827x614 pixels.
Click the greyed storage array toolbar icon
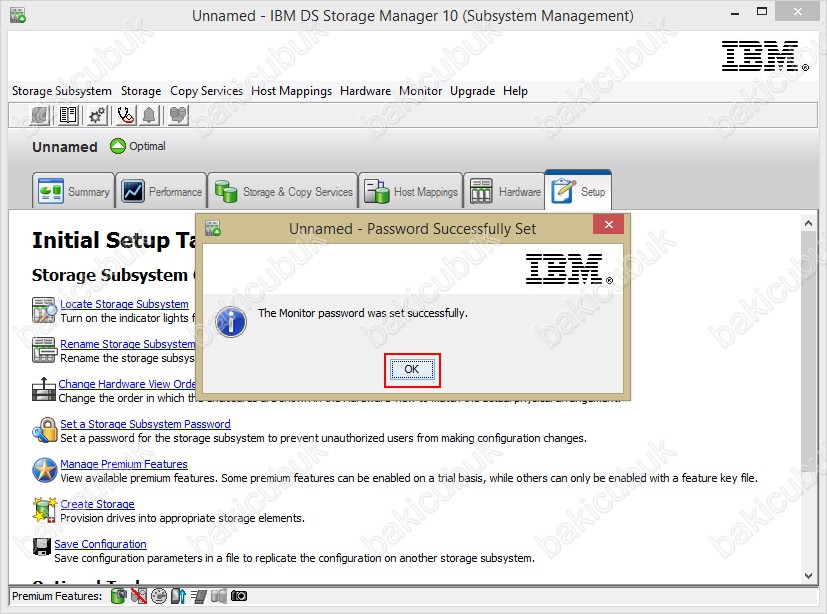[40, 116]
